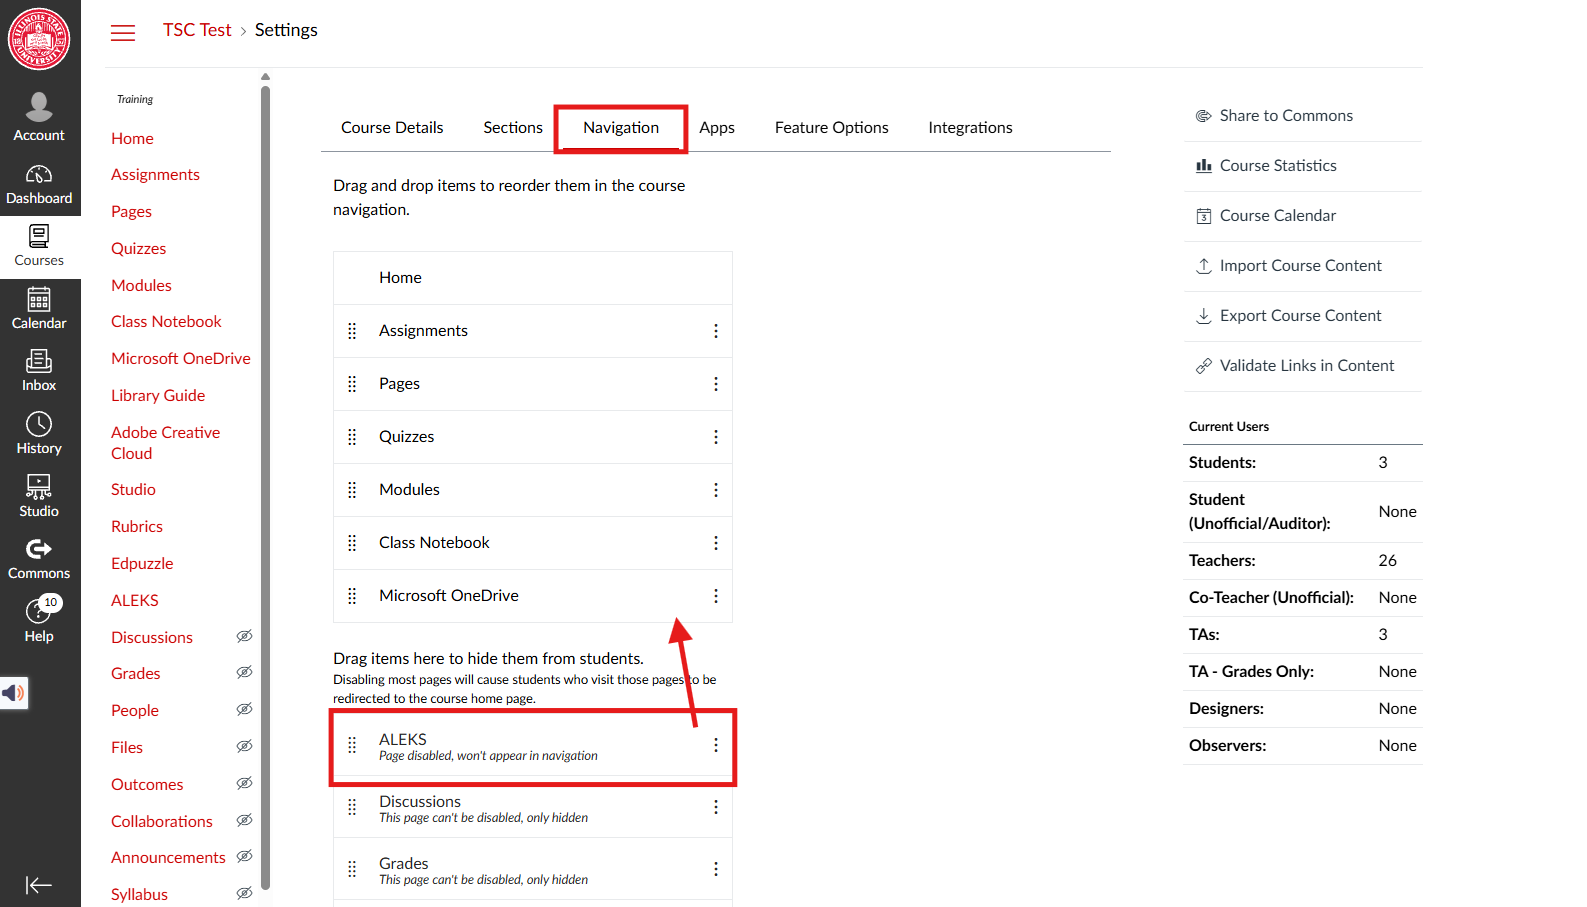
Task: Click Import Course Content link
Action: [1300, 266]
